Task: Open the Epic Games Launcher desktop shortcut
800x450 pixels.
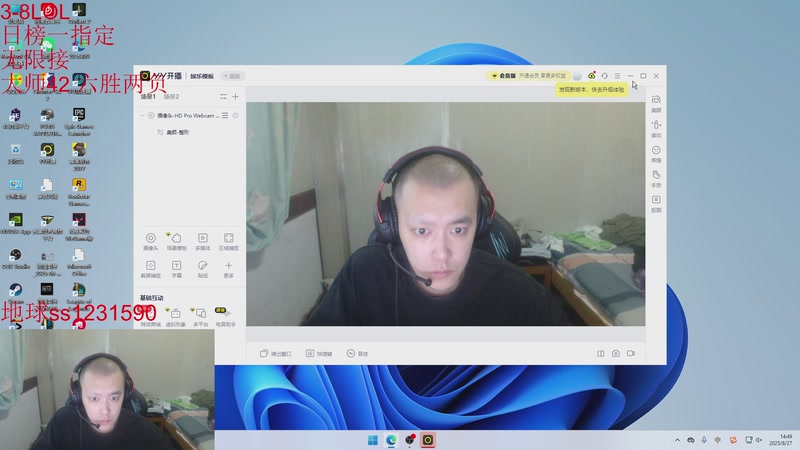Action: [79, 121]
